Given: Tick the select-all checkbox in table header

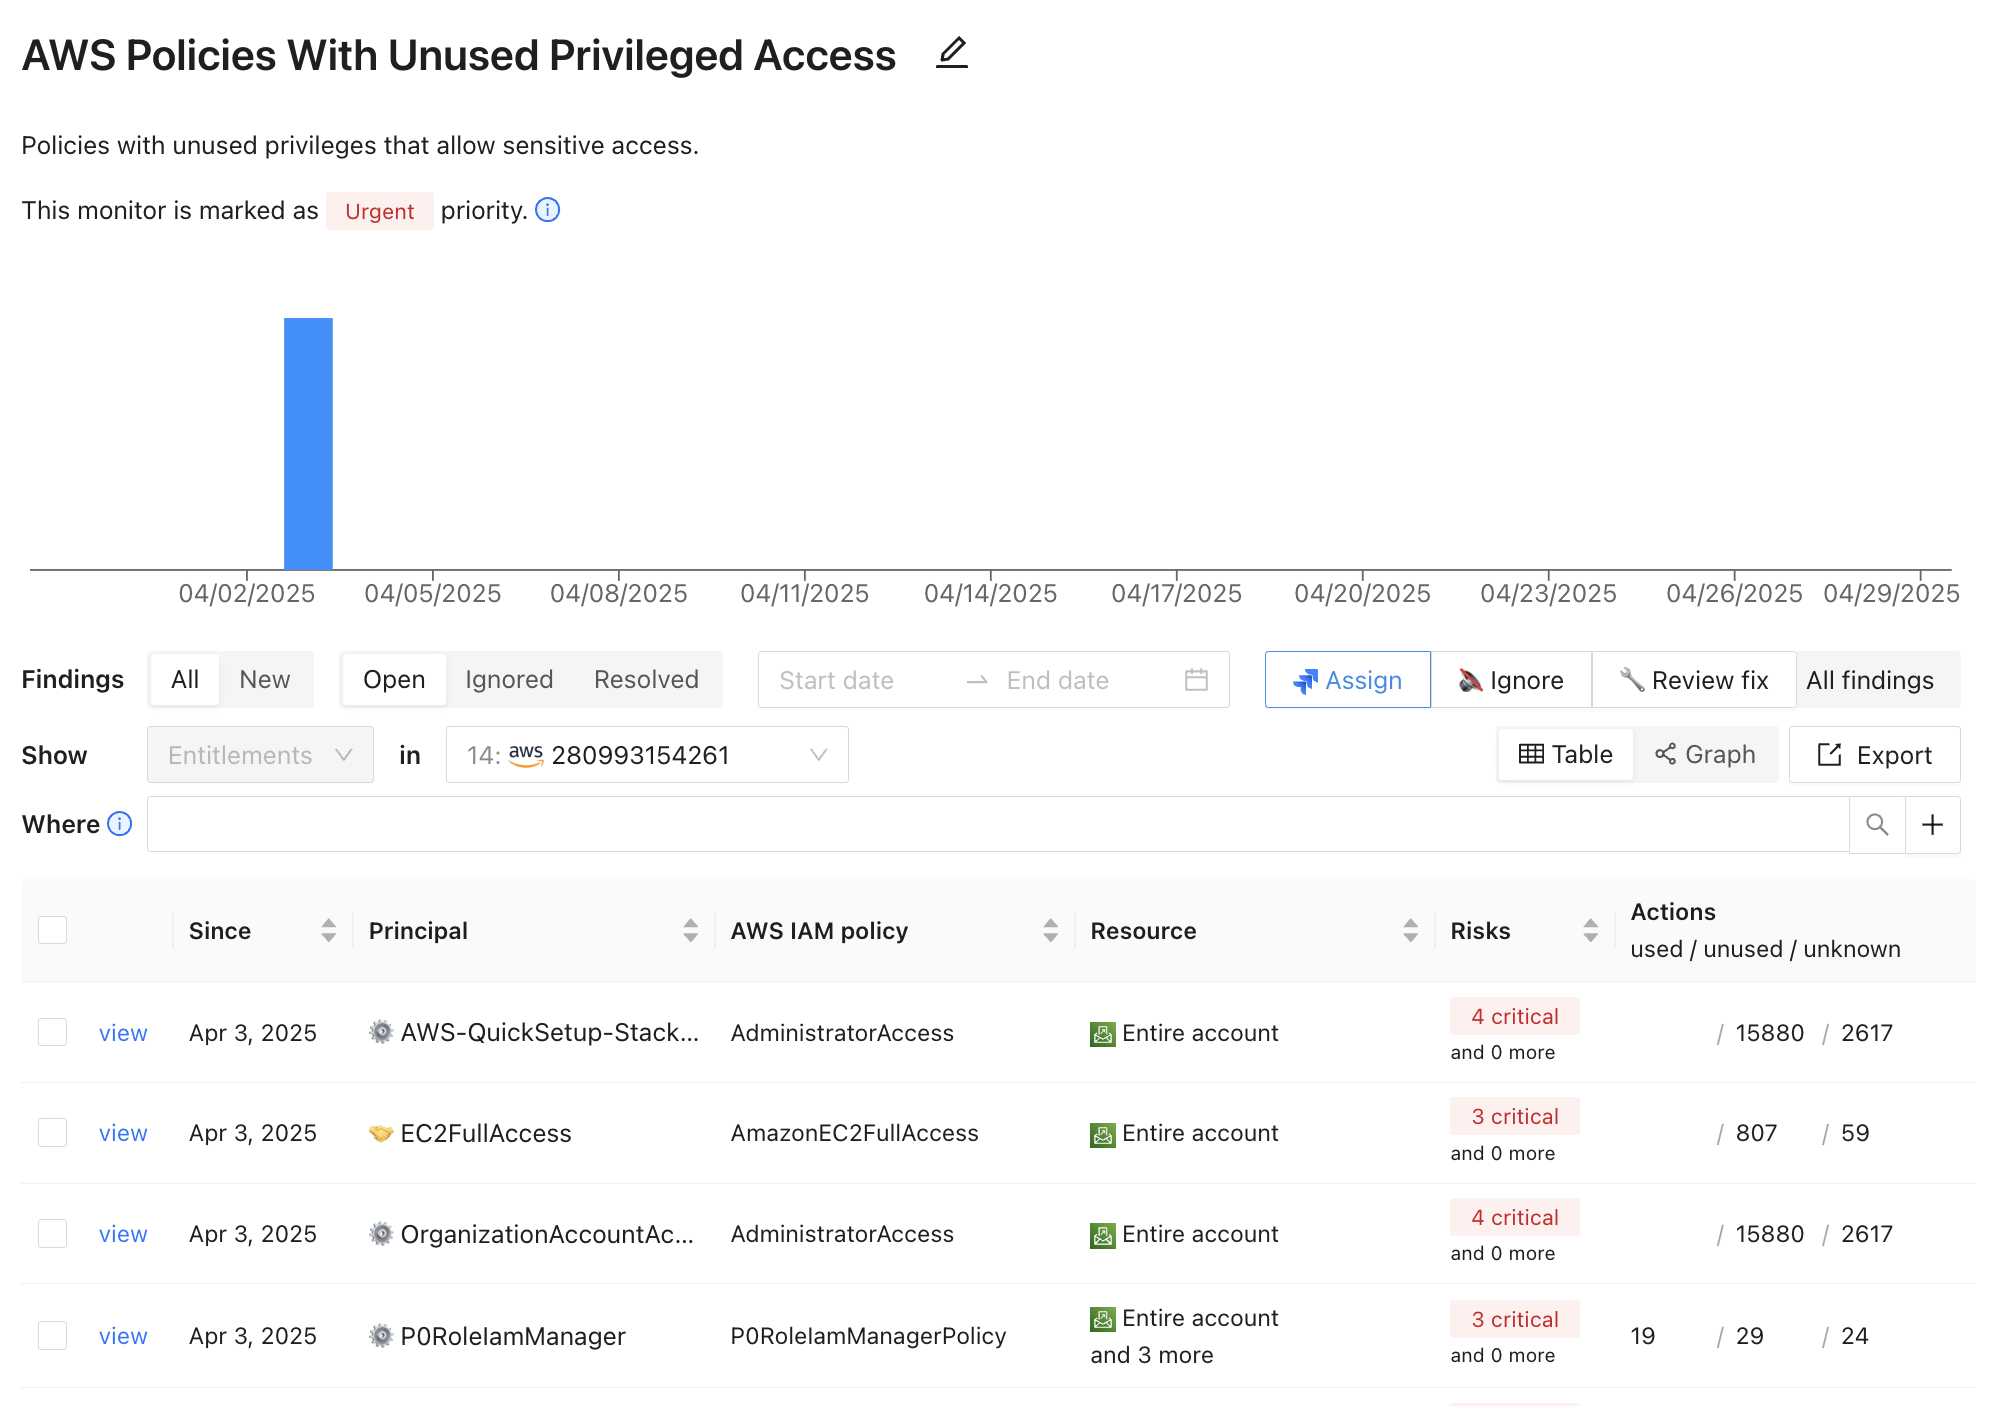Looking at the screenshot, I should pos(52,930).
